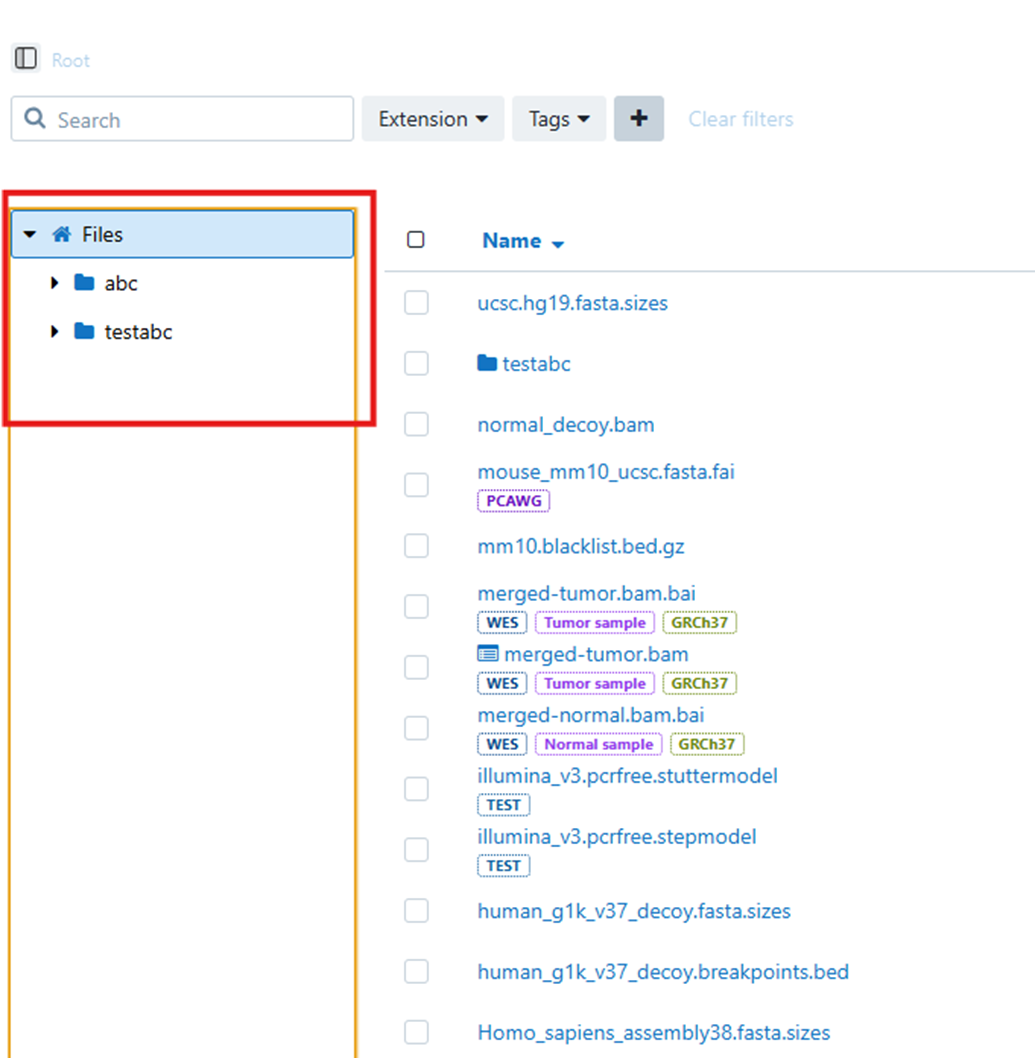Check the box for testabc folder row
The image size is (1035, 1058).
(x=416, y=363)
